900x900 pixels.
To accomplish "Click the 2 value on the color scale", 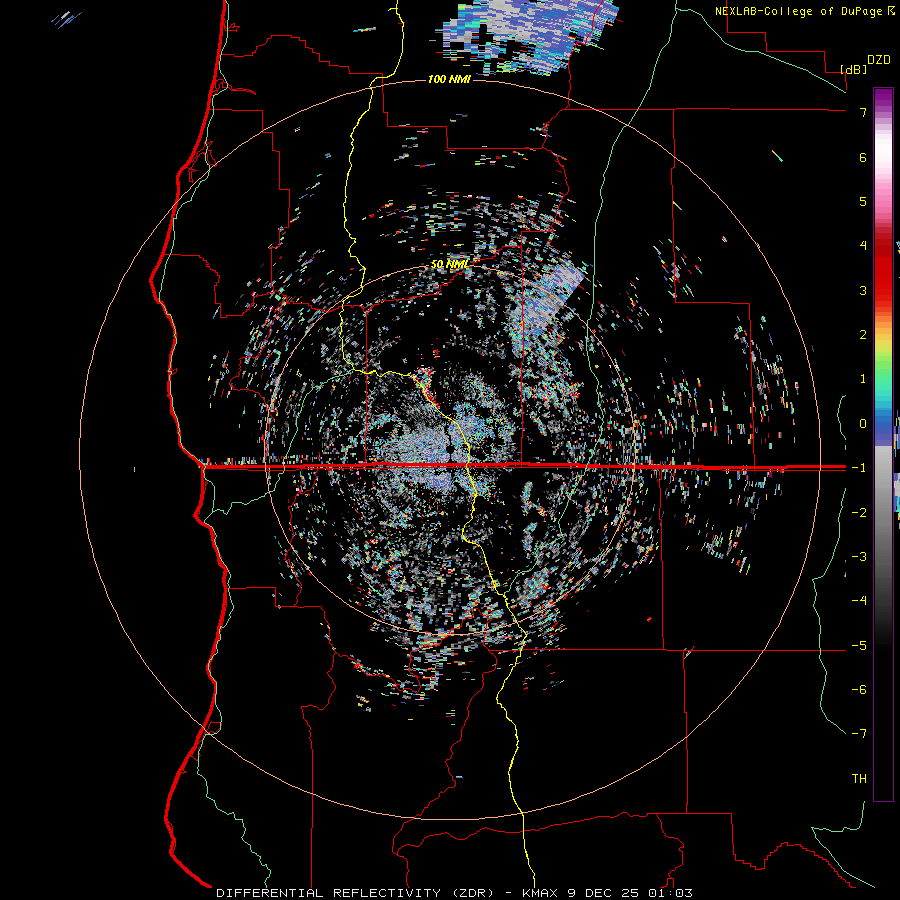I will (863, 335).
